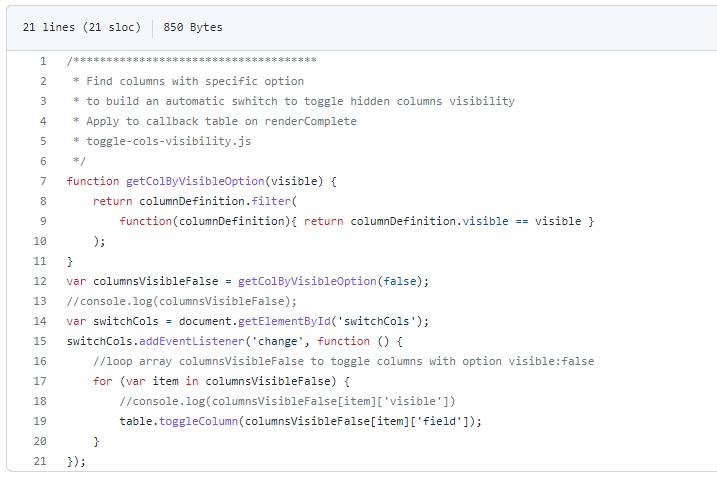Click the '//loop array columnsVisibleFalse' comment
717x487 pixels.
click(343, 361)
